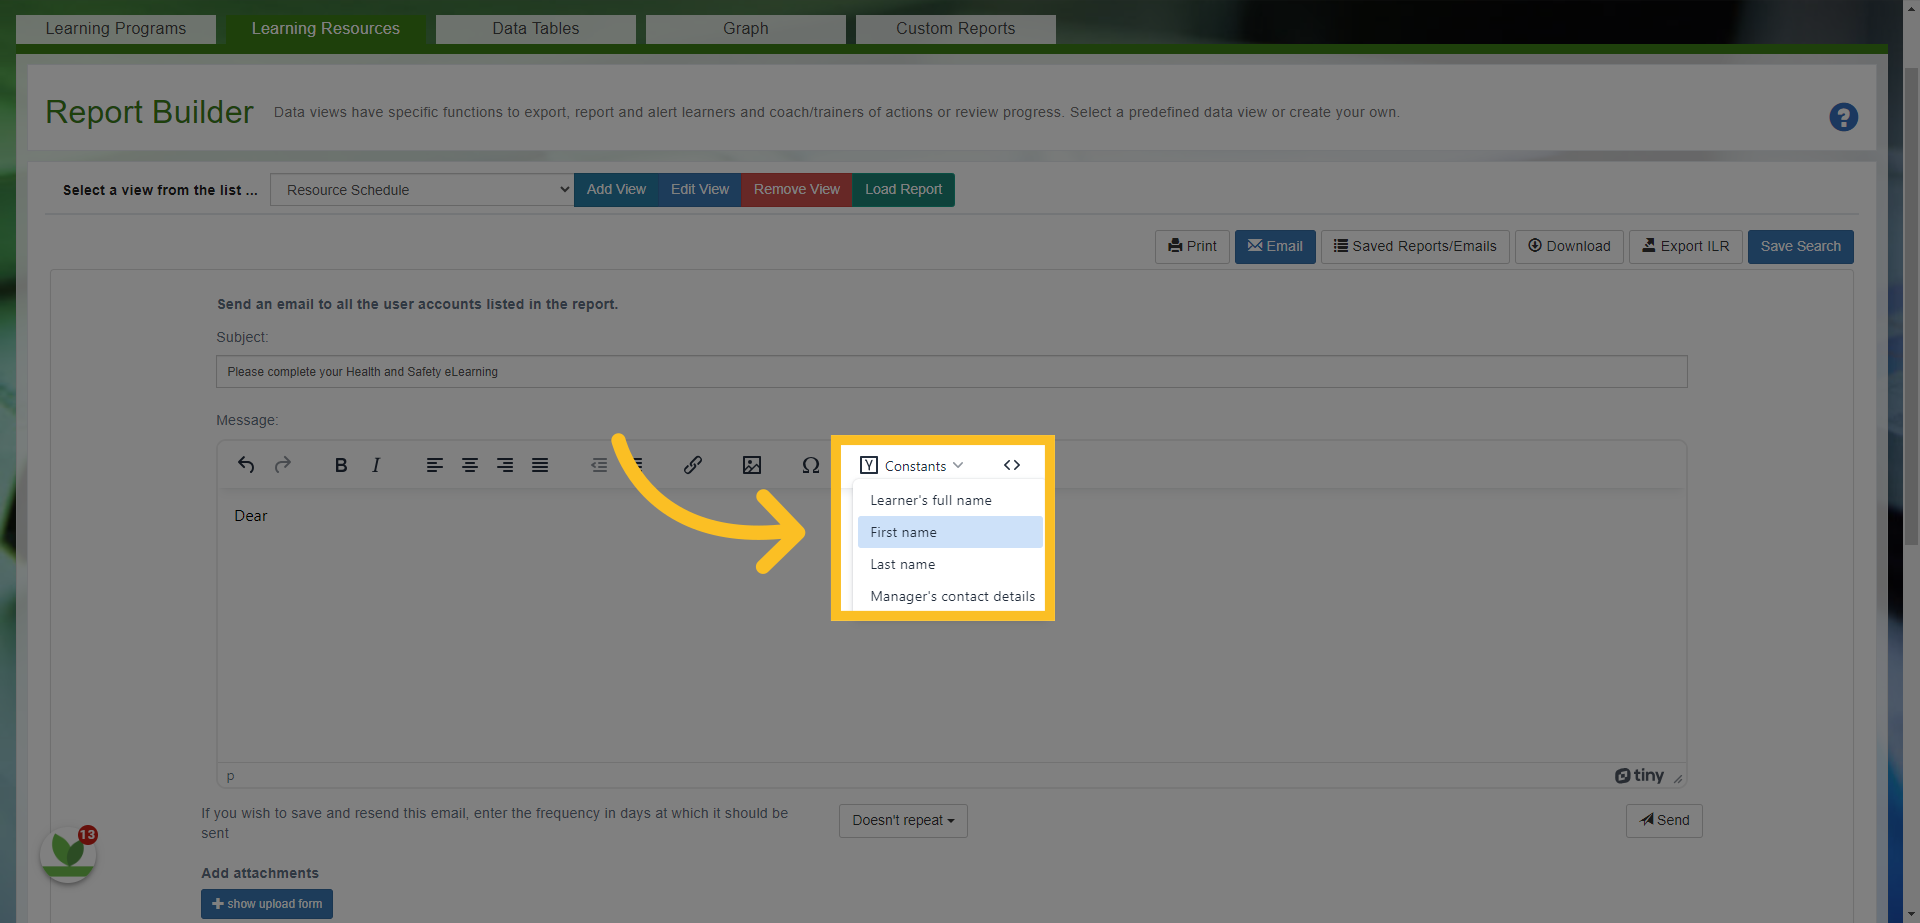Screen dimensions: 1920x923
Task: Expand the Resource Schedule view selector
Action: [x=422, y=190]
